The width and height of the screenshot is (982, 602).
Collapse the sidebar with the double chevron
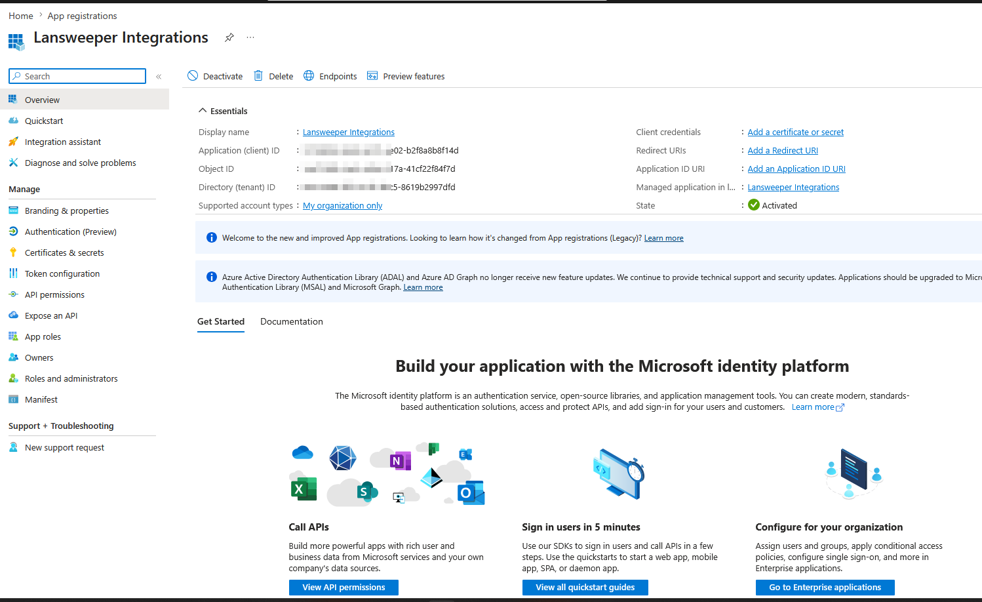point(158,76)
